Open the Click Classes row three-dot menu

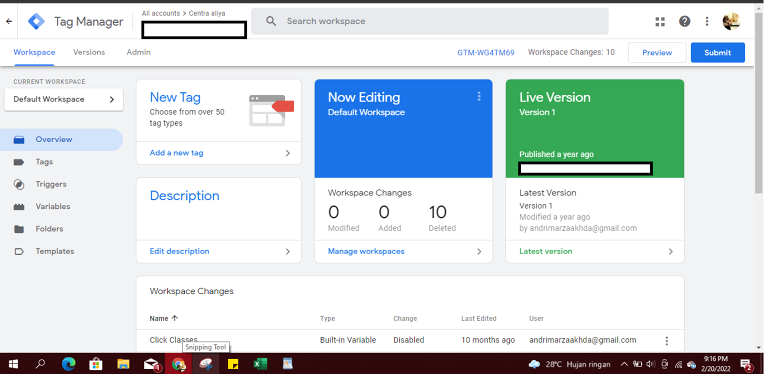[666, 341]
